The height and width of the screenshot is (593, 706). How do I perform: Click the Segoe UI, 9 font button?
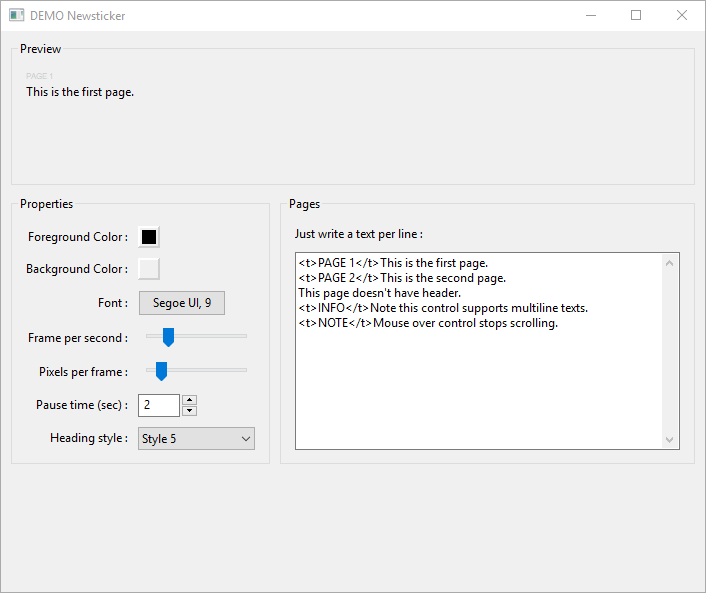pos(181,303)
